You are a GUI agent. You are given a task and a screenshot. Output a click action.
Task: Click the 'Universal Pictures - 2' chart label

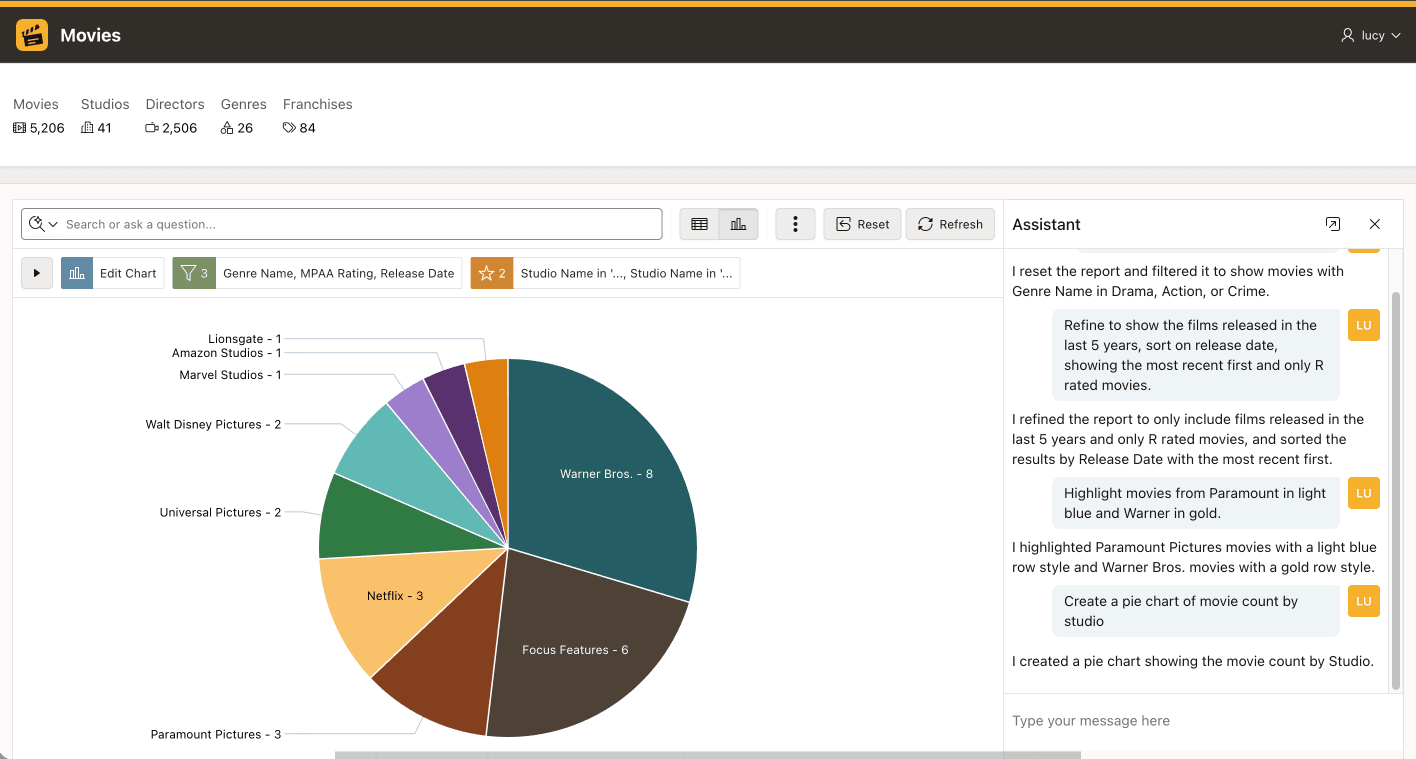coord(220,513)
